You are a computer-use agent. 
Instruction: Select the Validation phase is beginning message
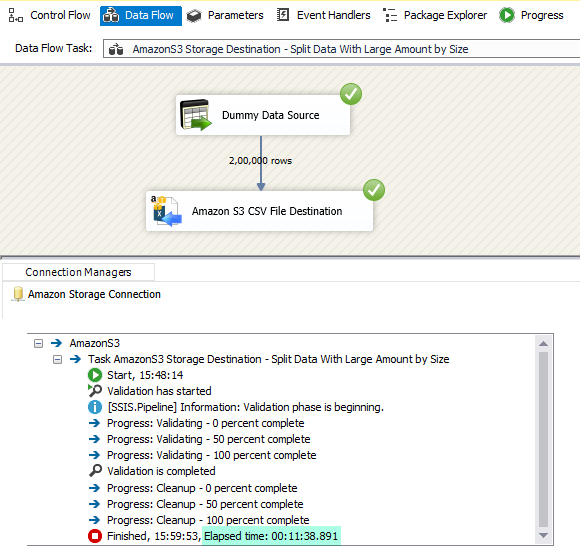tap(246, 407)
